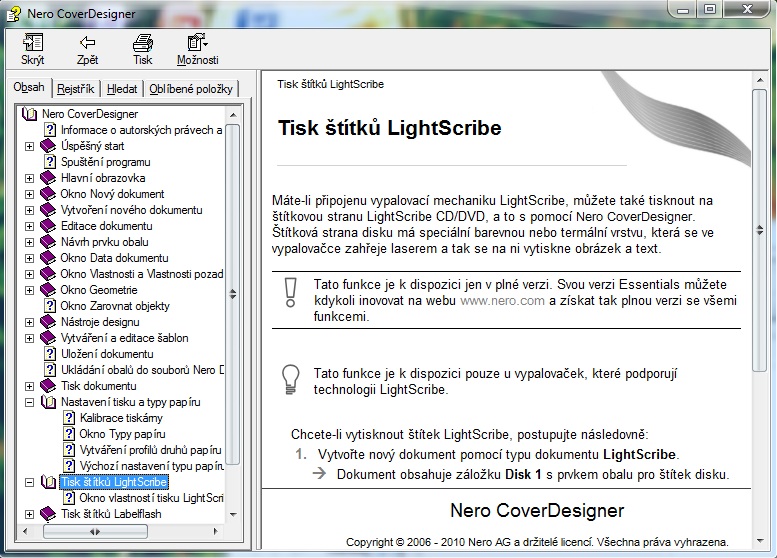The height and width of the screenshot is (558, 777).
Task: Expand the Nástroje designu node
Action: point(29,323)
